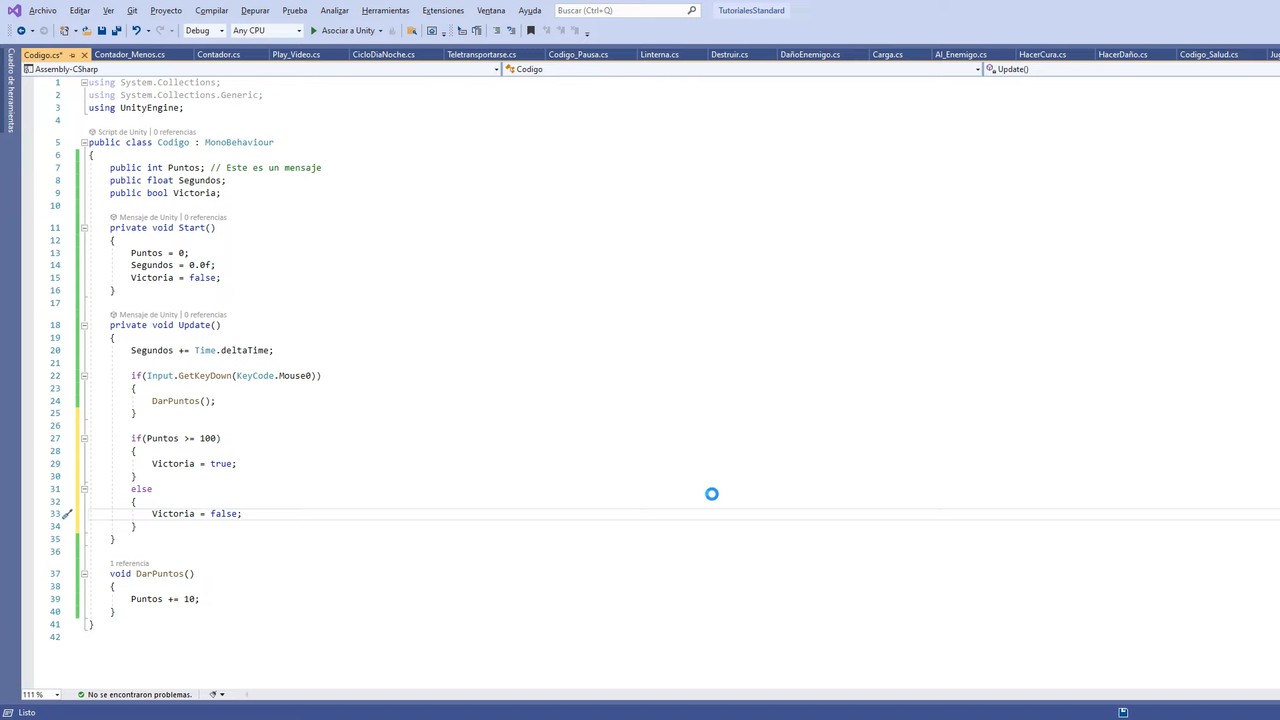Open the Asociar a Unity dropdown arrow
The width and height of the screenshot is (1280, 720).
380,30
